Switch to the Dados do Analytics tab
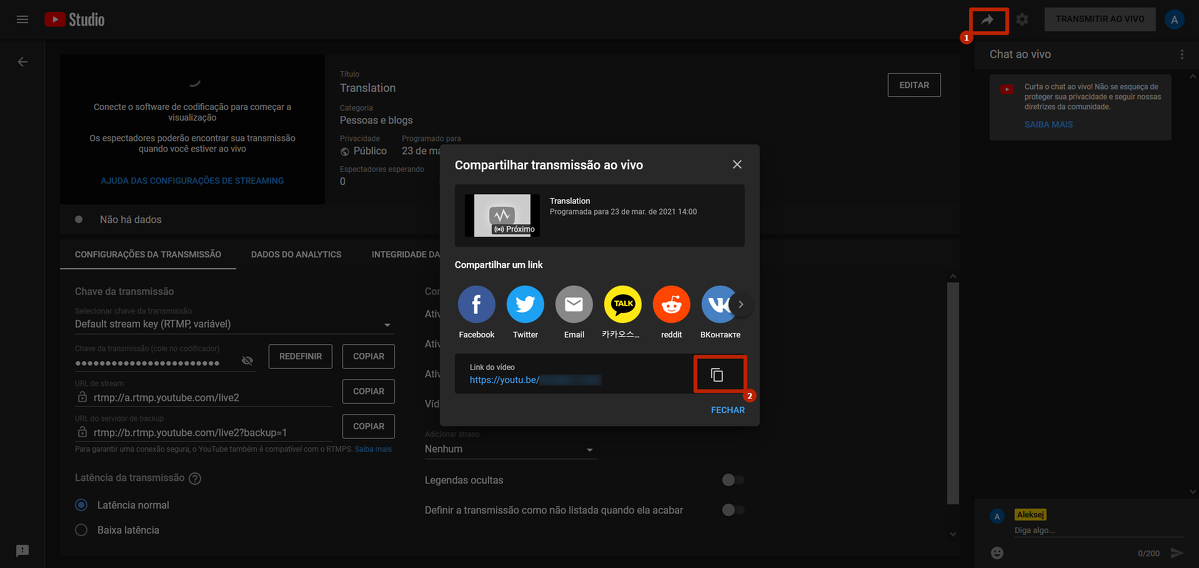1199x568 pixels. click(296, 254)
